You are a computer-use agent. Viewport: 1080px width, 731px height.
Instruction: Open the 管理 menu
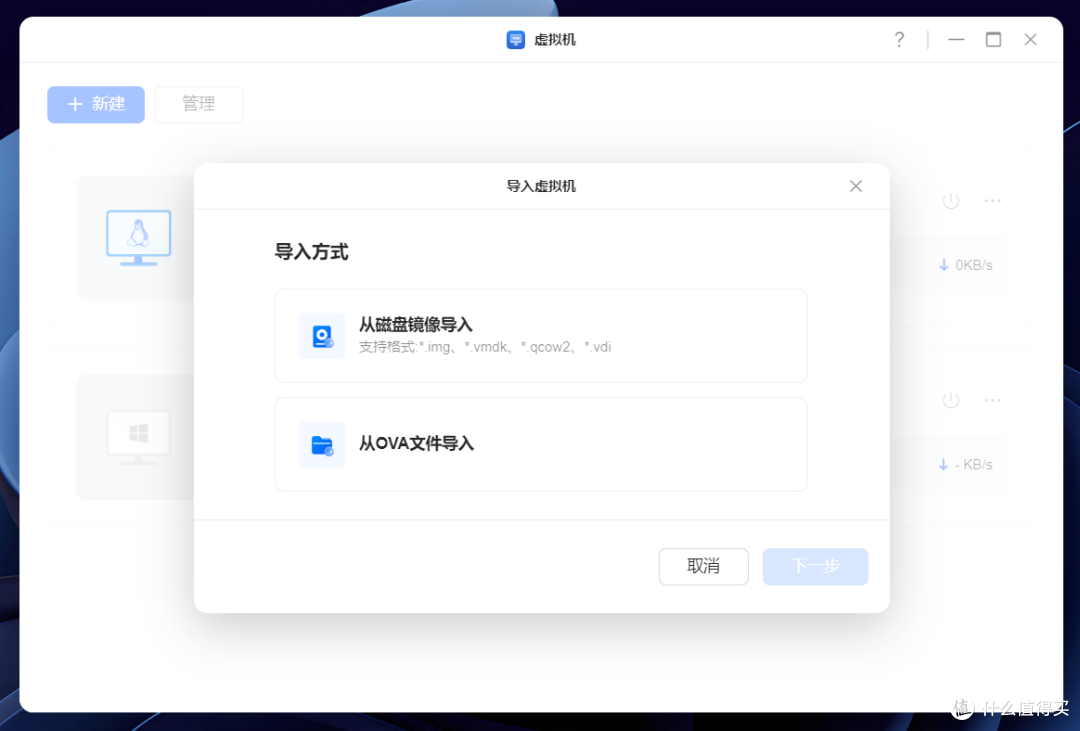pos(199,105)
